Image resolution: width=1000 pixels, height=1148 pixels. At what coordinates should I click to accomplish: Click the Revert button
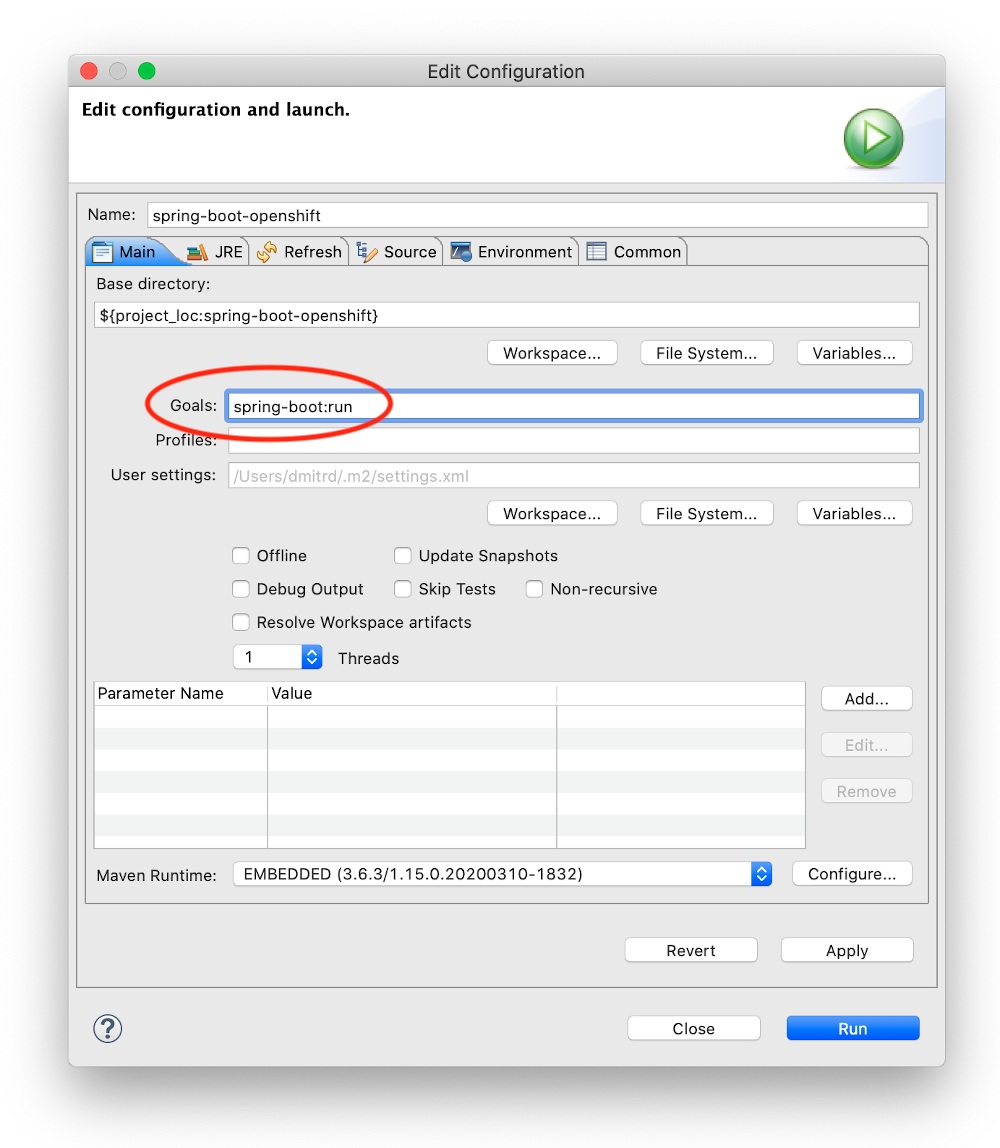(x=691, y=950)
